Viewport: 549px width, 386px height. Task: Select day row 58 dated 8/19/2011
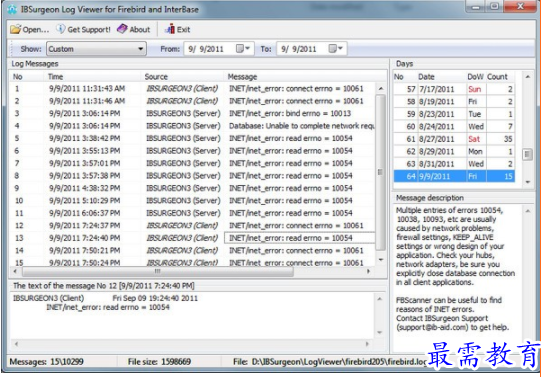454,102
